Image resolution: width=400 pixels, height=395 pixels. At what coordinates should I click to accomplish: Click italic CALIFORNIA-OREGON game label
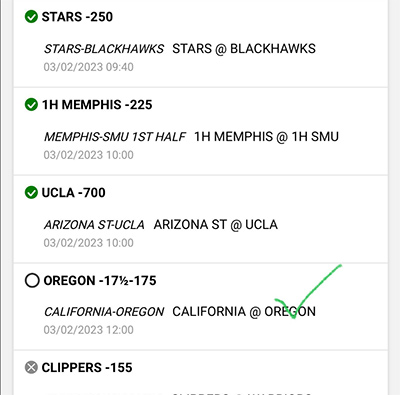(x=104, y=312)
